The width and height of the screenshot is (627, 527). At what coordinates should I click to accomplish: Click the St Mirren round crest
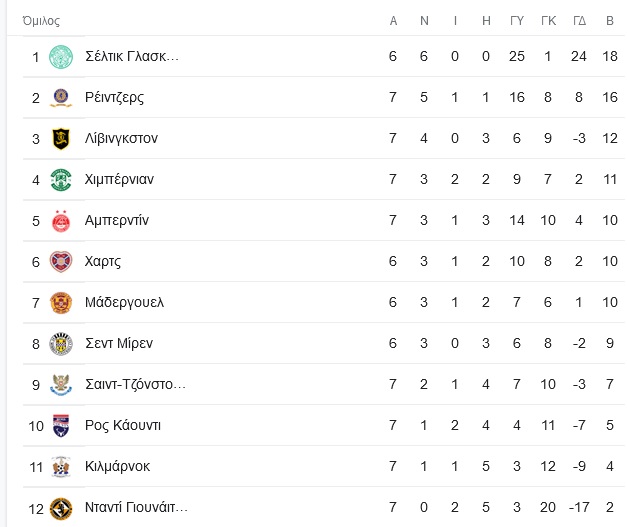(61, 344)
